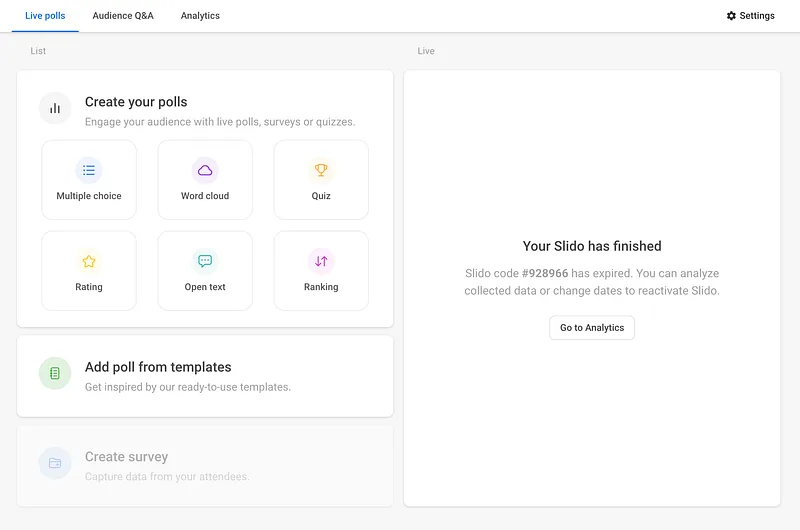
Task: Pick the Rating star icon
Action: (89, 261)
